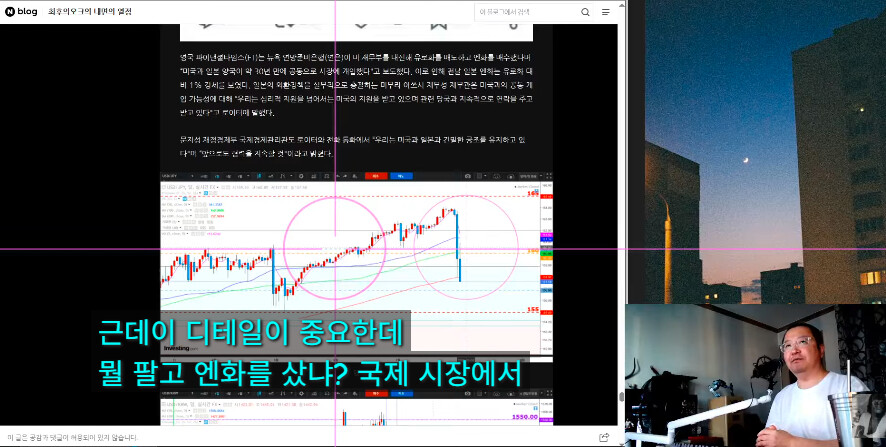Image resolution: width=886 pixels, height=447 pixels.
Task: Open the hamburger menu icon at top right
Action: click(x=606, y=12)
